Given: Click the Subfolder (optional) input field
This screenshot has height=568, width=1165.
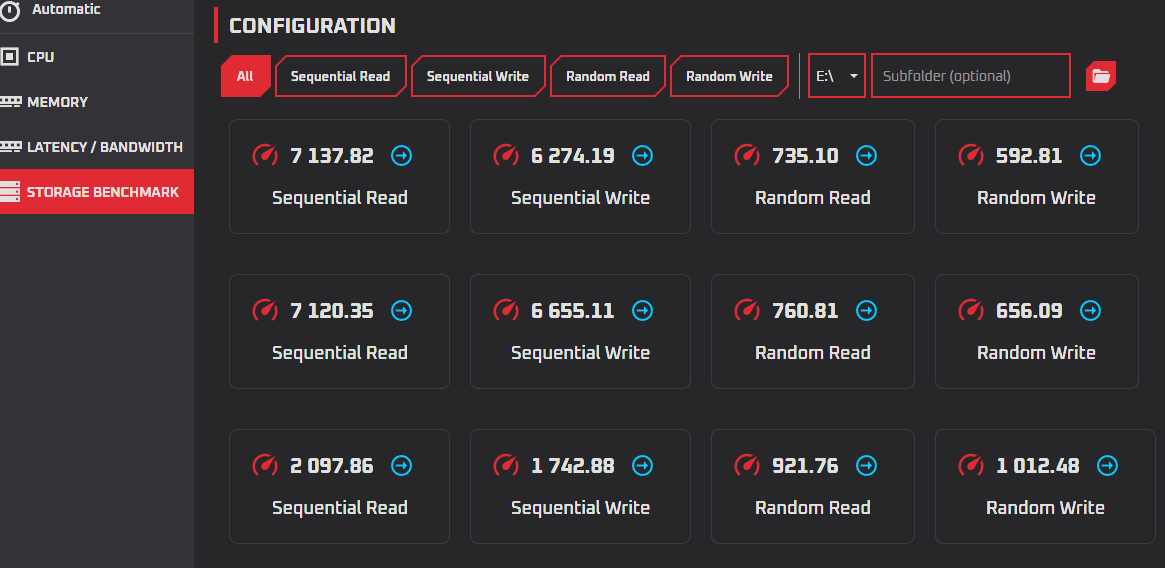Looking at the screenshot, I should pyautogui.click(x=970, y=76).
